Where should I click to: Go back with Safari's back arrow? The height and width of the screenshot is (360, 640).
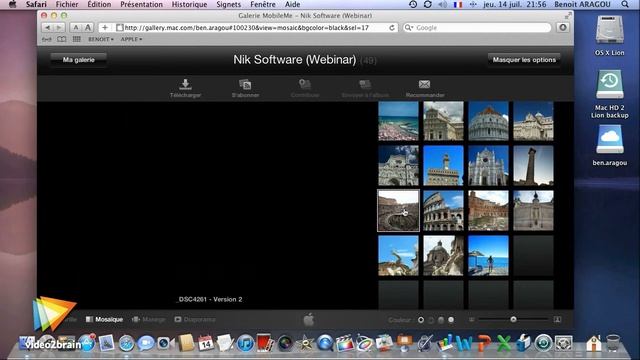pos(47,27)
